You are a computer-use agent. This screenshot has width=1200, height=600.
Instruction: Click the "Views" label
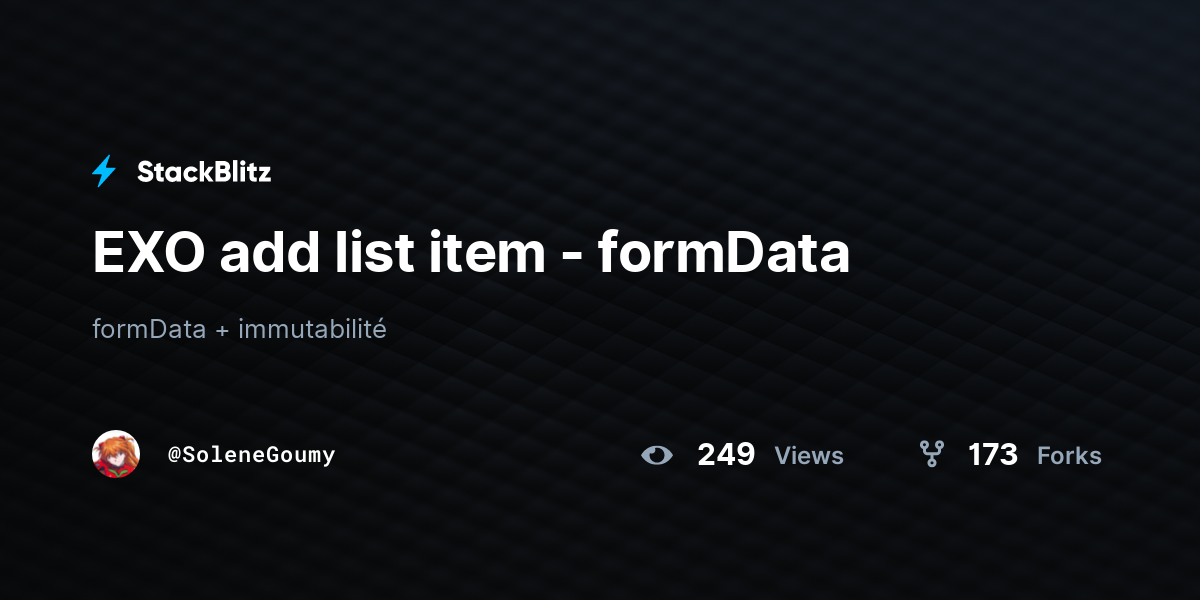809,456
